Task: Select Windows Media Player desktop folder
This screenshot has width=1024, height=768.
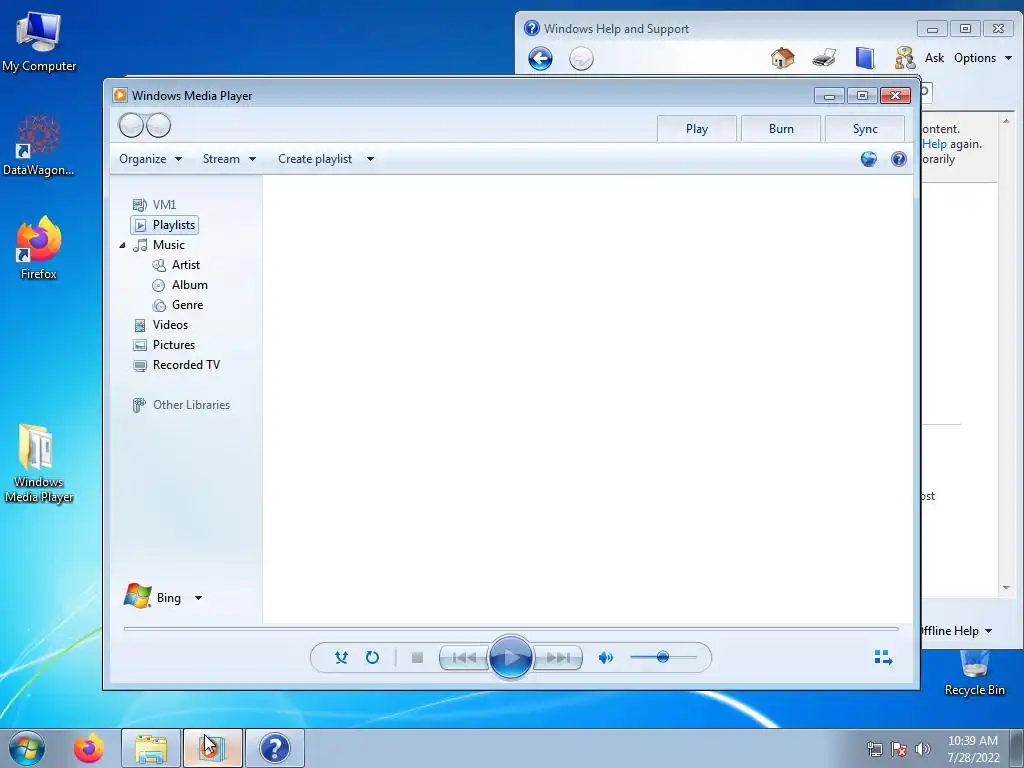Action: (39, 464)
